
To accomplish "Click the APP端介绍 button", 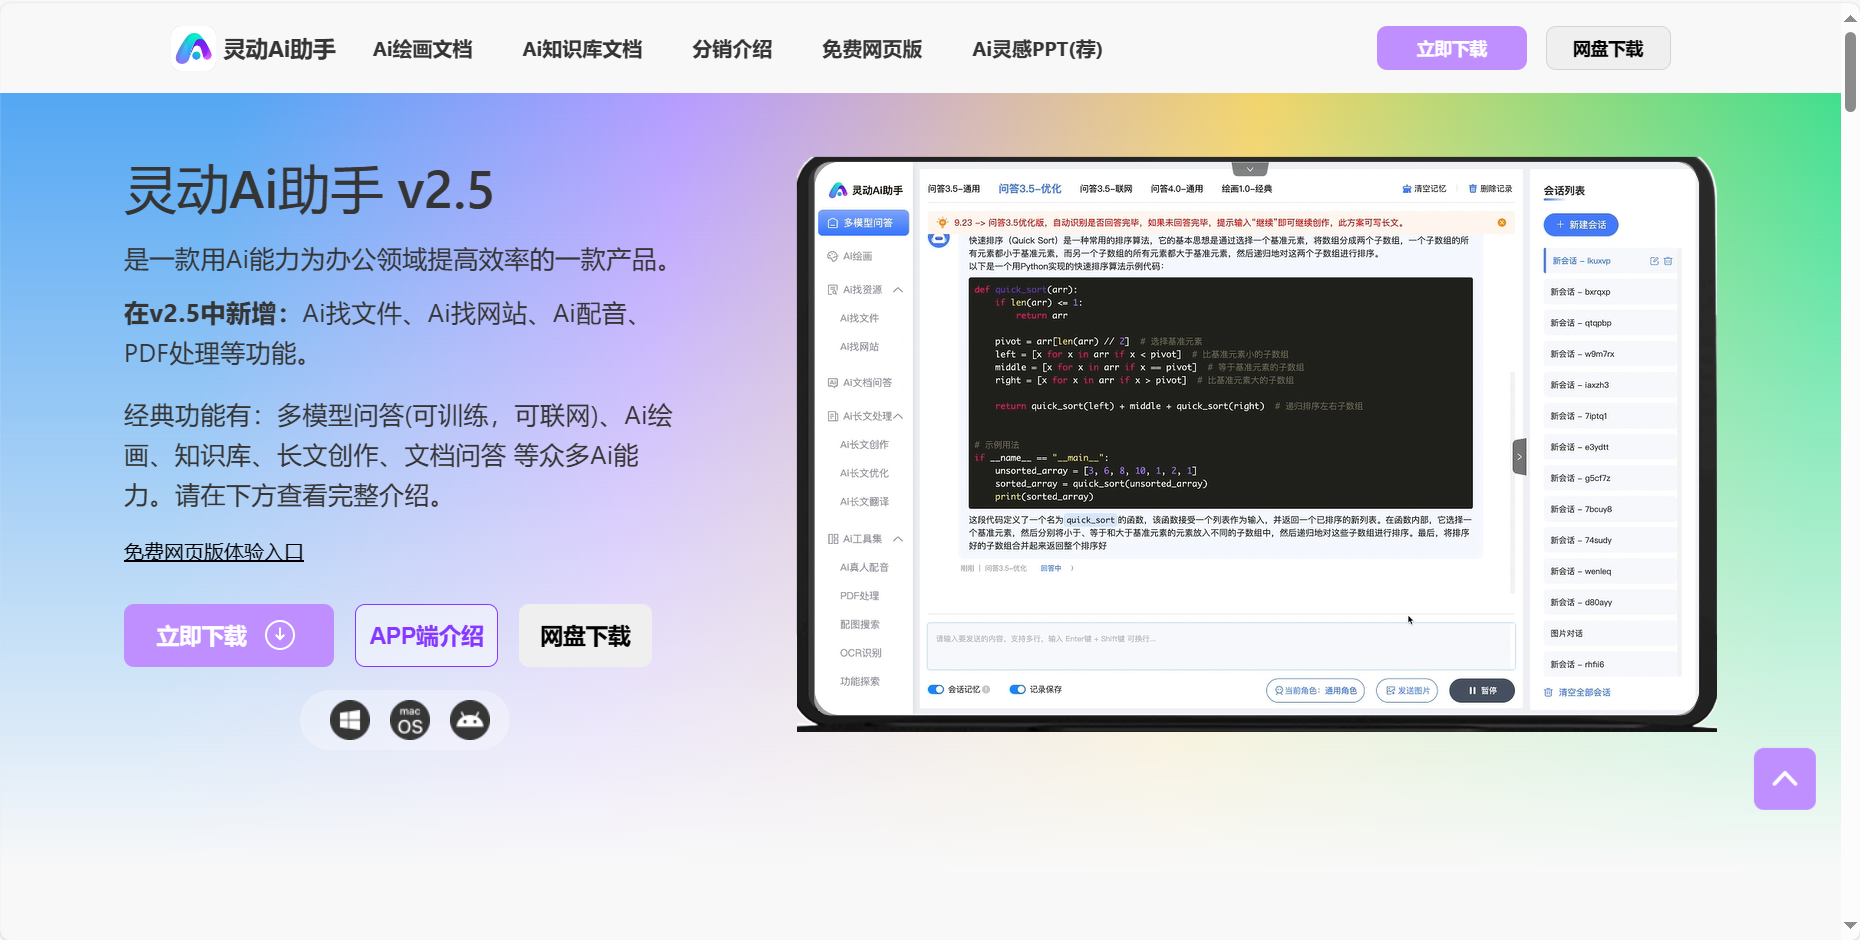I will click(x=426, y=636).
